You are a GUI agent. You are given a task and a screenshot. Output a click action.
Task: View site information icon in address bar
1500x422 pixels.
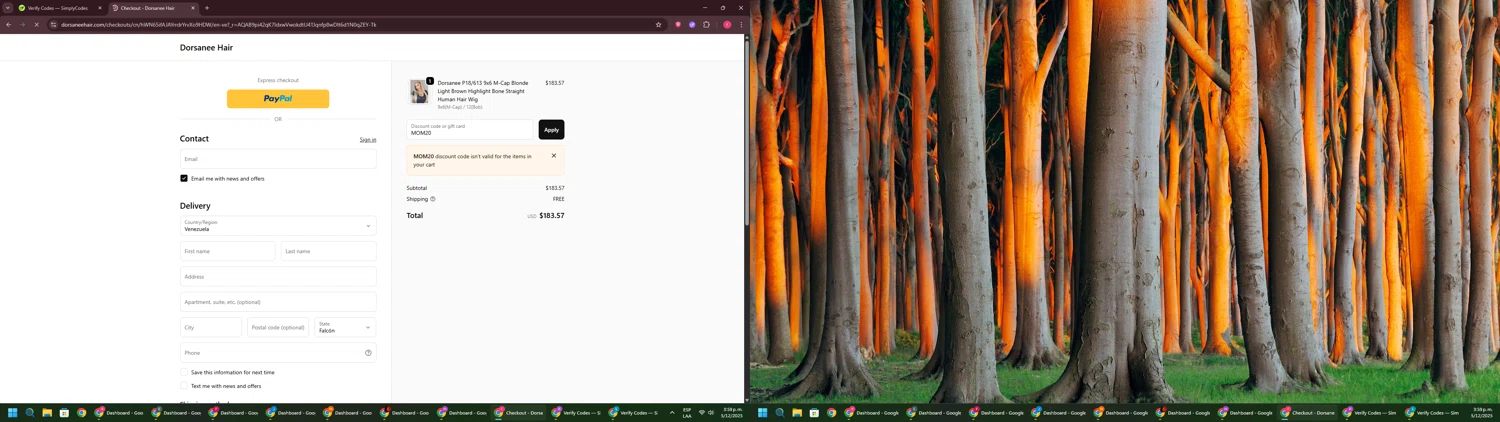pyautogui.click(x=53, y=24)
